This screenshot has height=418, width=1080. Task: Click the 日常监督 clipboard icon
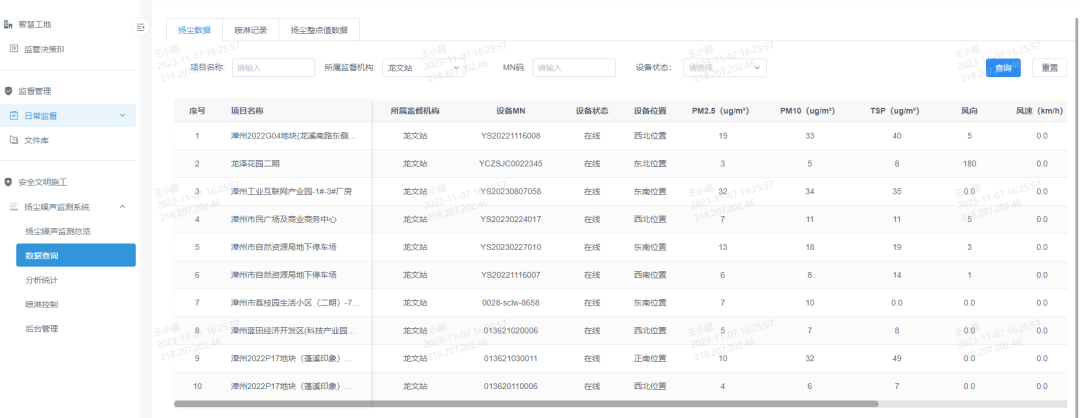pos(13,116)
